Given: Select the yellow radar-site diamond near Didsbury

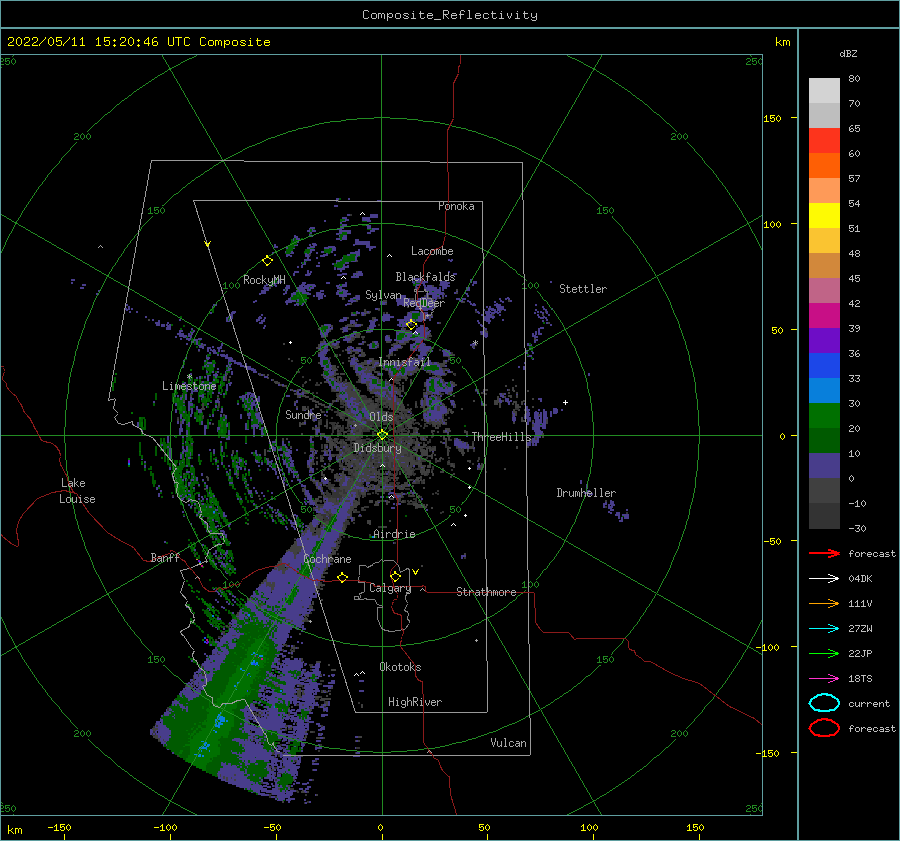Looking at the screenshot, I should (x=382, y=435).
